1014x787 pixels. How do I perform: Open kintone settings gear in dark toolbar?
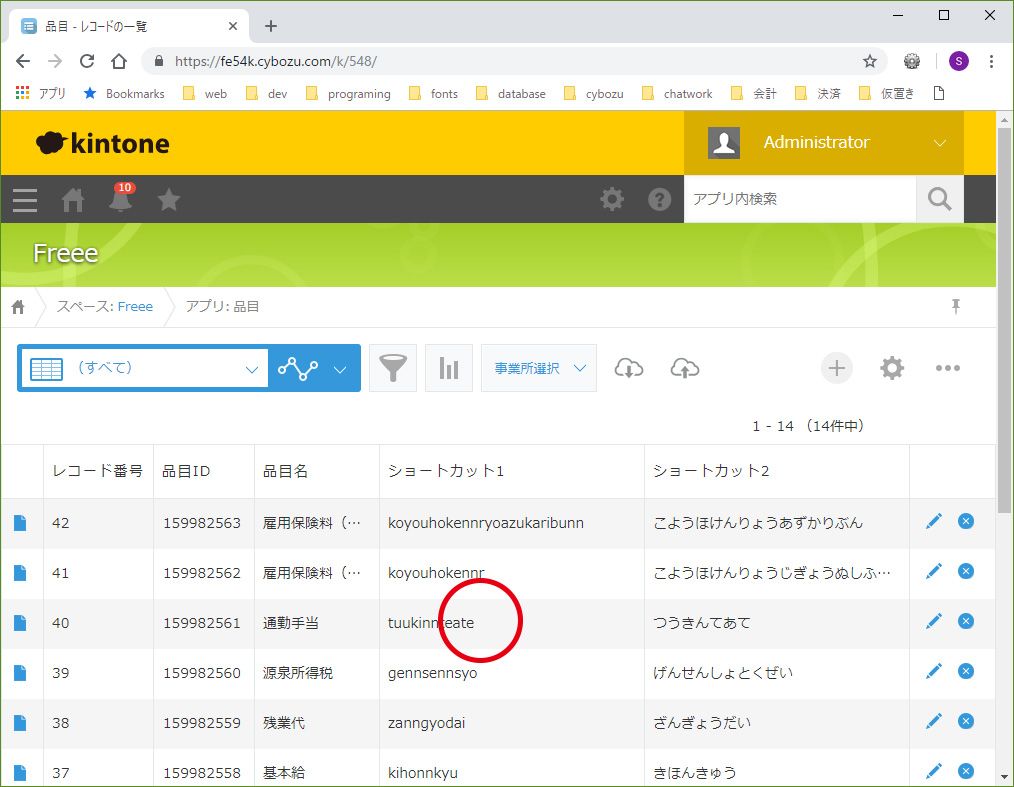612,199
